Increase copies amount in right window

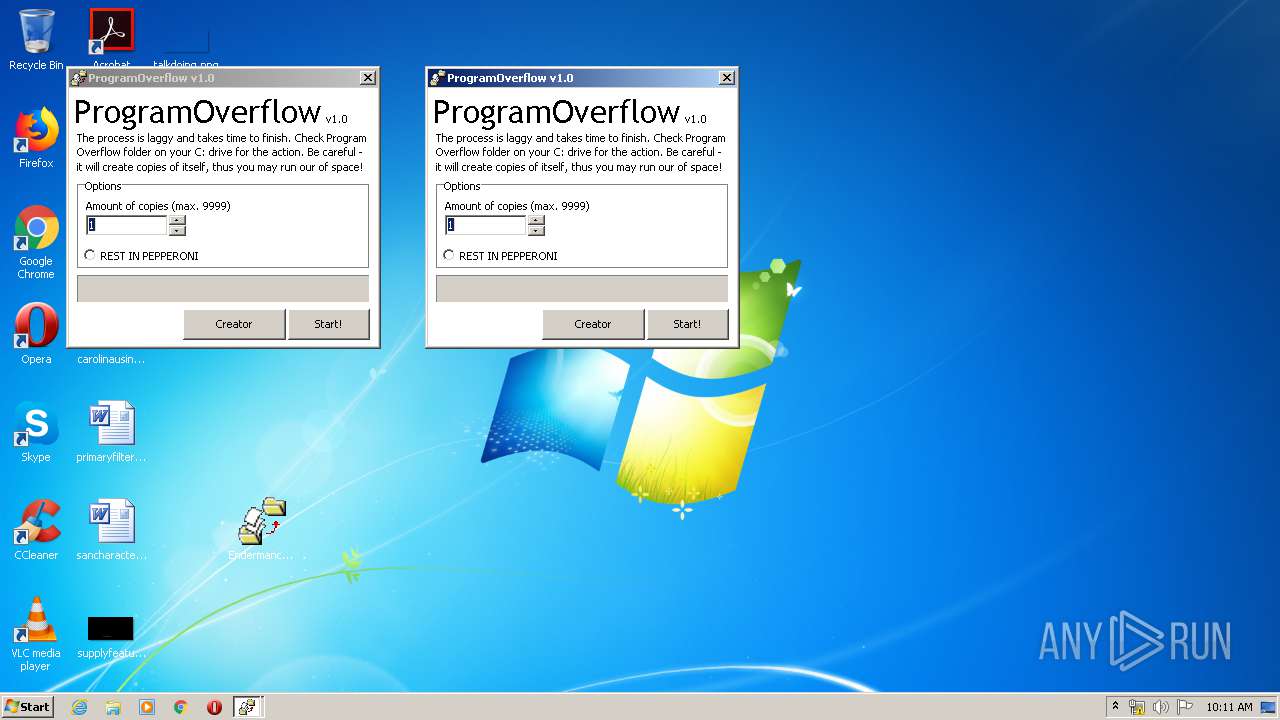click(x=536, y=220)
